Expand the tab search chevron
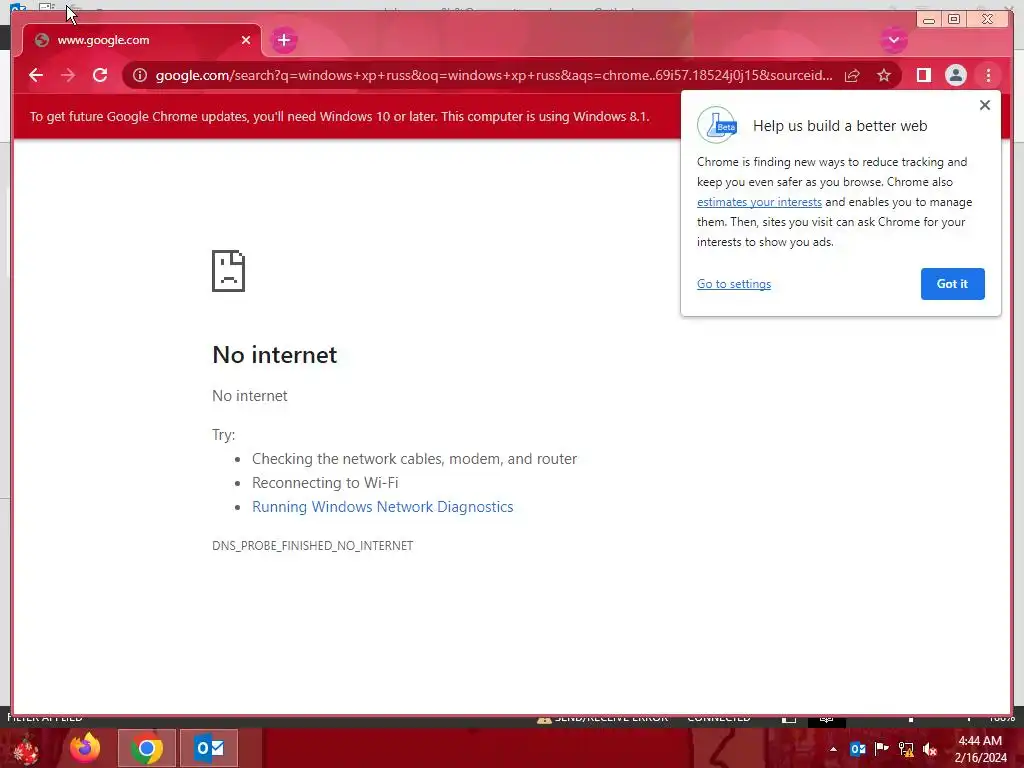The height and width of the screenshot is (768, 1024). (893, 40)
